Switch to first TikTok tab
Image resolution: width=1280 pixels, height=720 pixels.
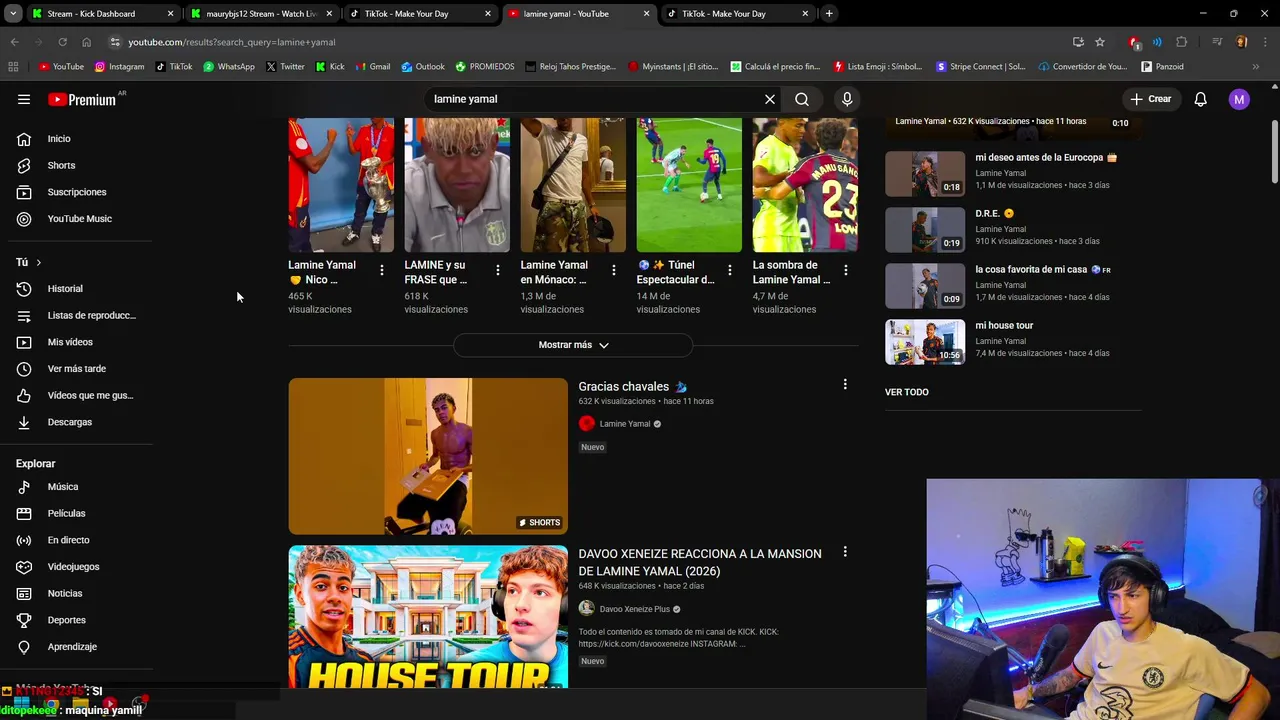point(420,14)
